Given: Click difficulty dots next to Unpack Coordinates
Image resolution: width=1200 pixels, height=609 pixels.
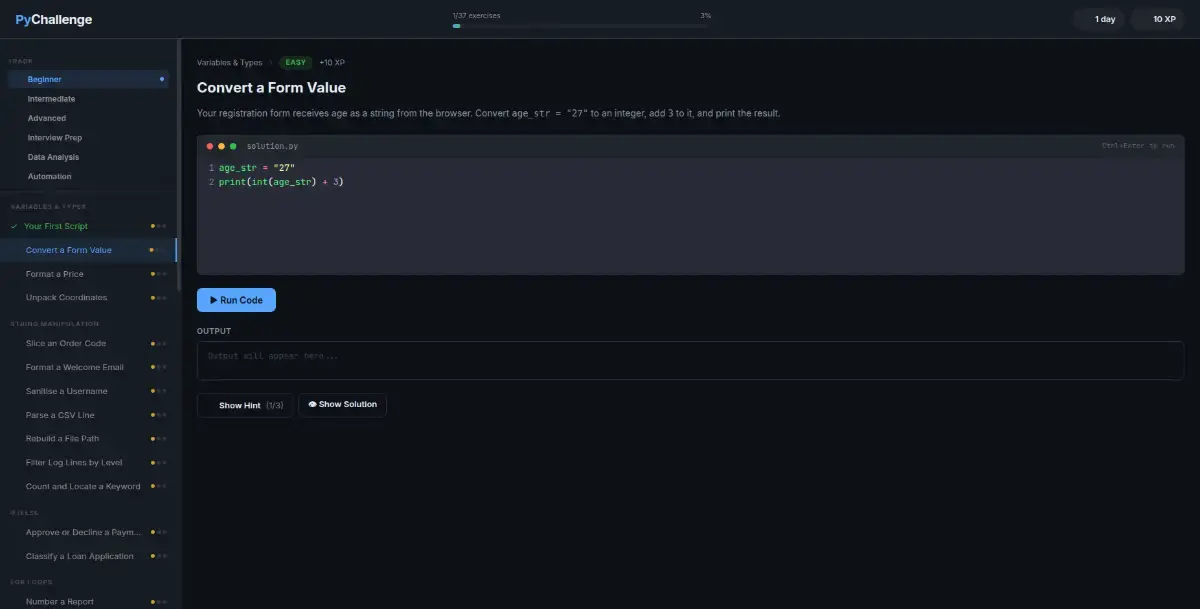Looking at the screenshot, I should coord(158,298).
